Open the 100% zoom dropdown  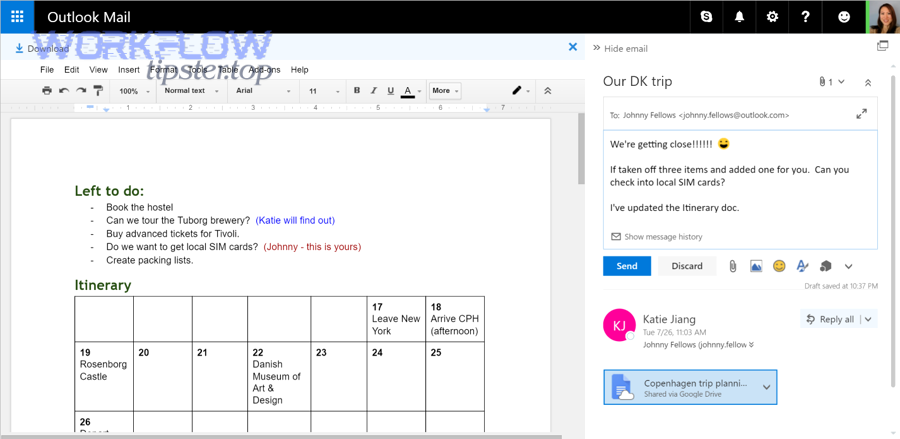[x=134, y=91]
